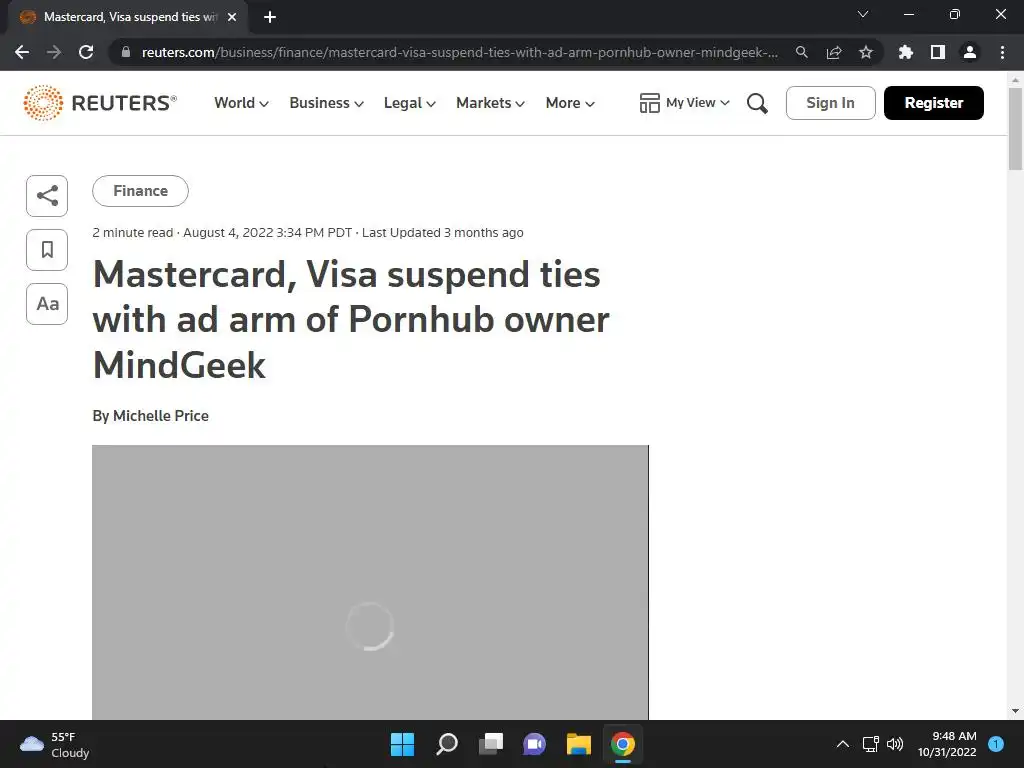Open the share article icon
This screenshot has height=768, width=1024.
pos(47,196)
